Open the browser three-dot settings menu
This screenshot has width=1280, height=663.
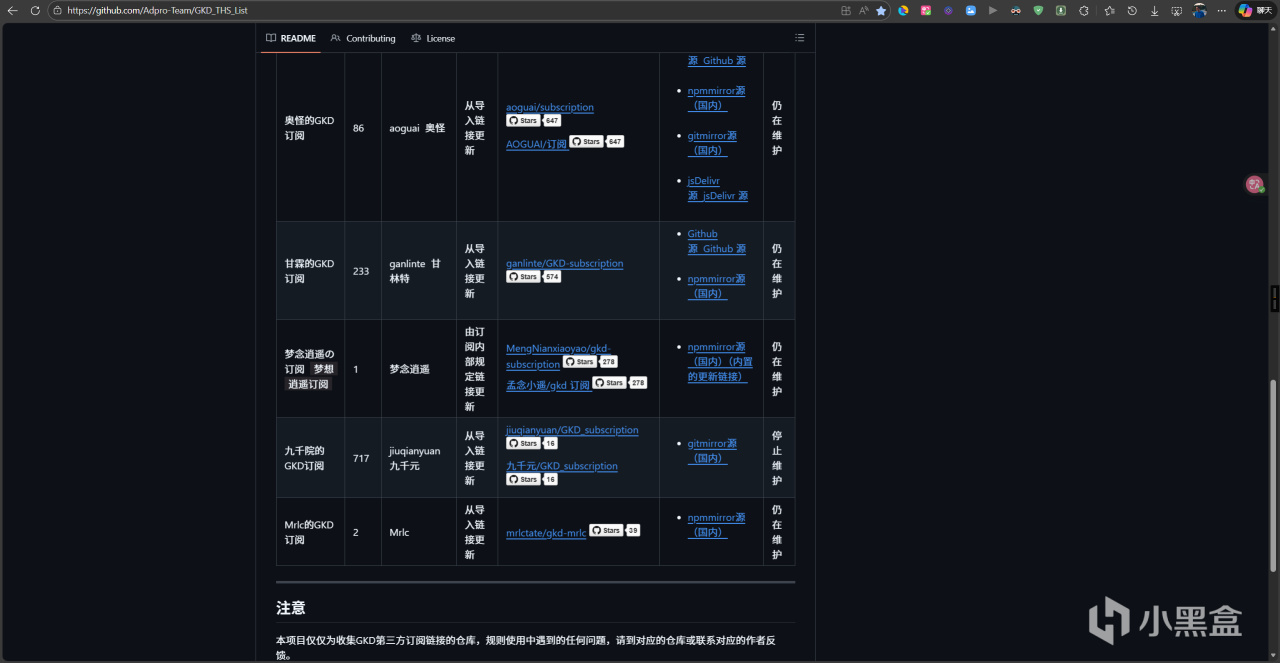[x=1221, y=10]
